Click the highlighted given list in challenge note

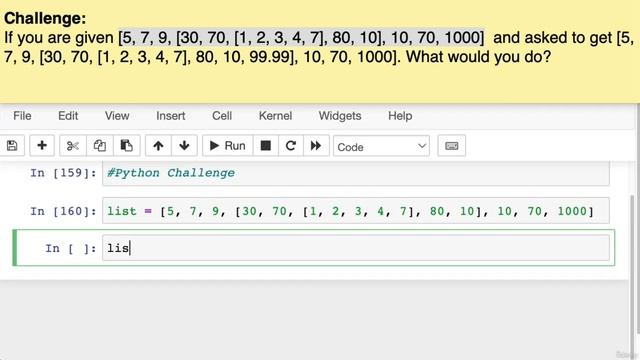(301, 38)
